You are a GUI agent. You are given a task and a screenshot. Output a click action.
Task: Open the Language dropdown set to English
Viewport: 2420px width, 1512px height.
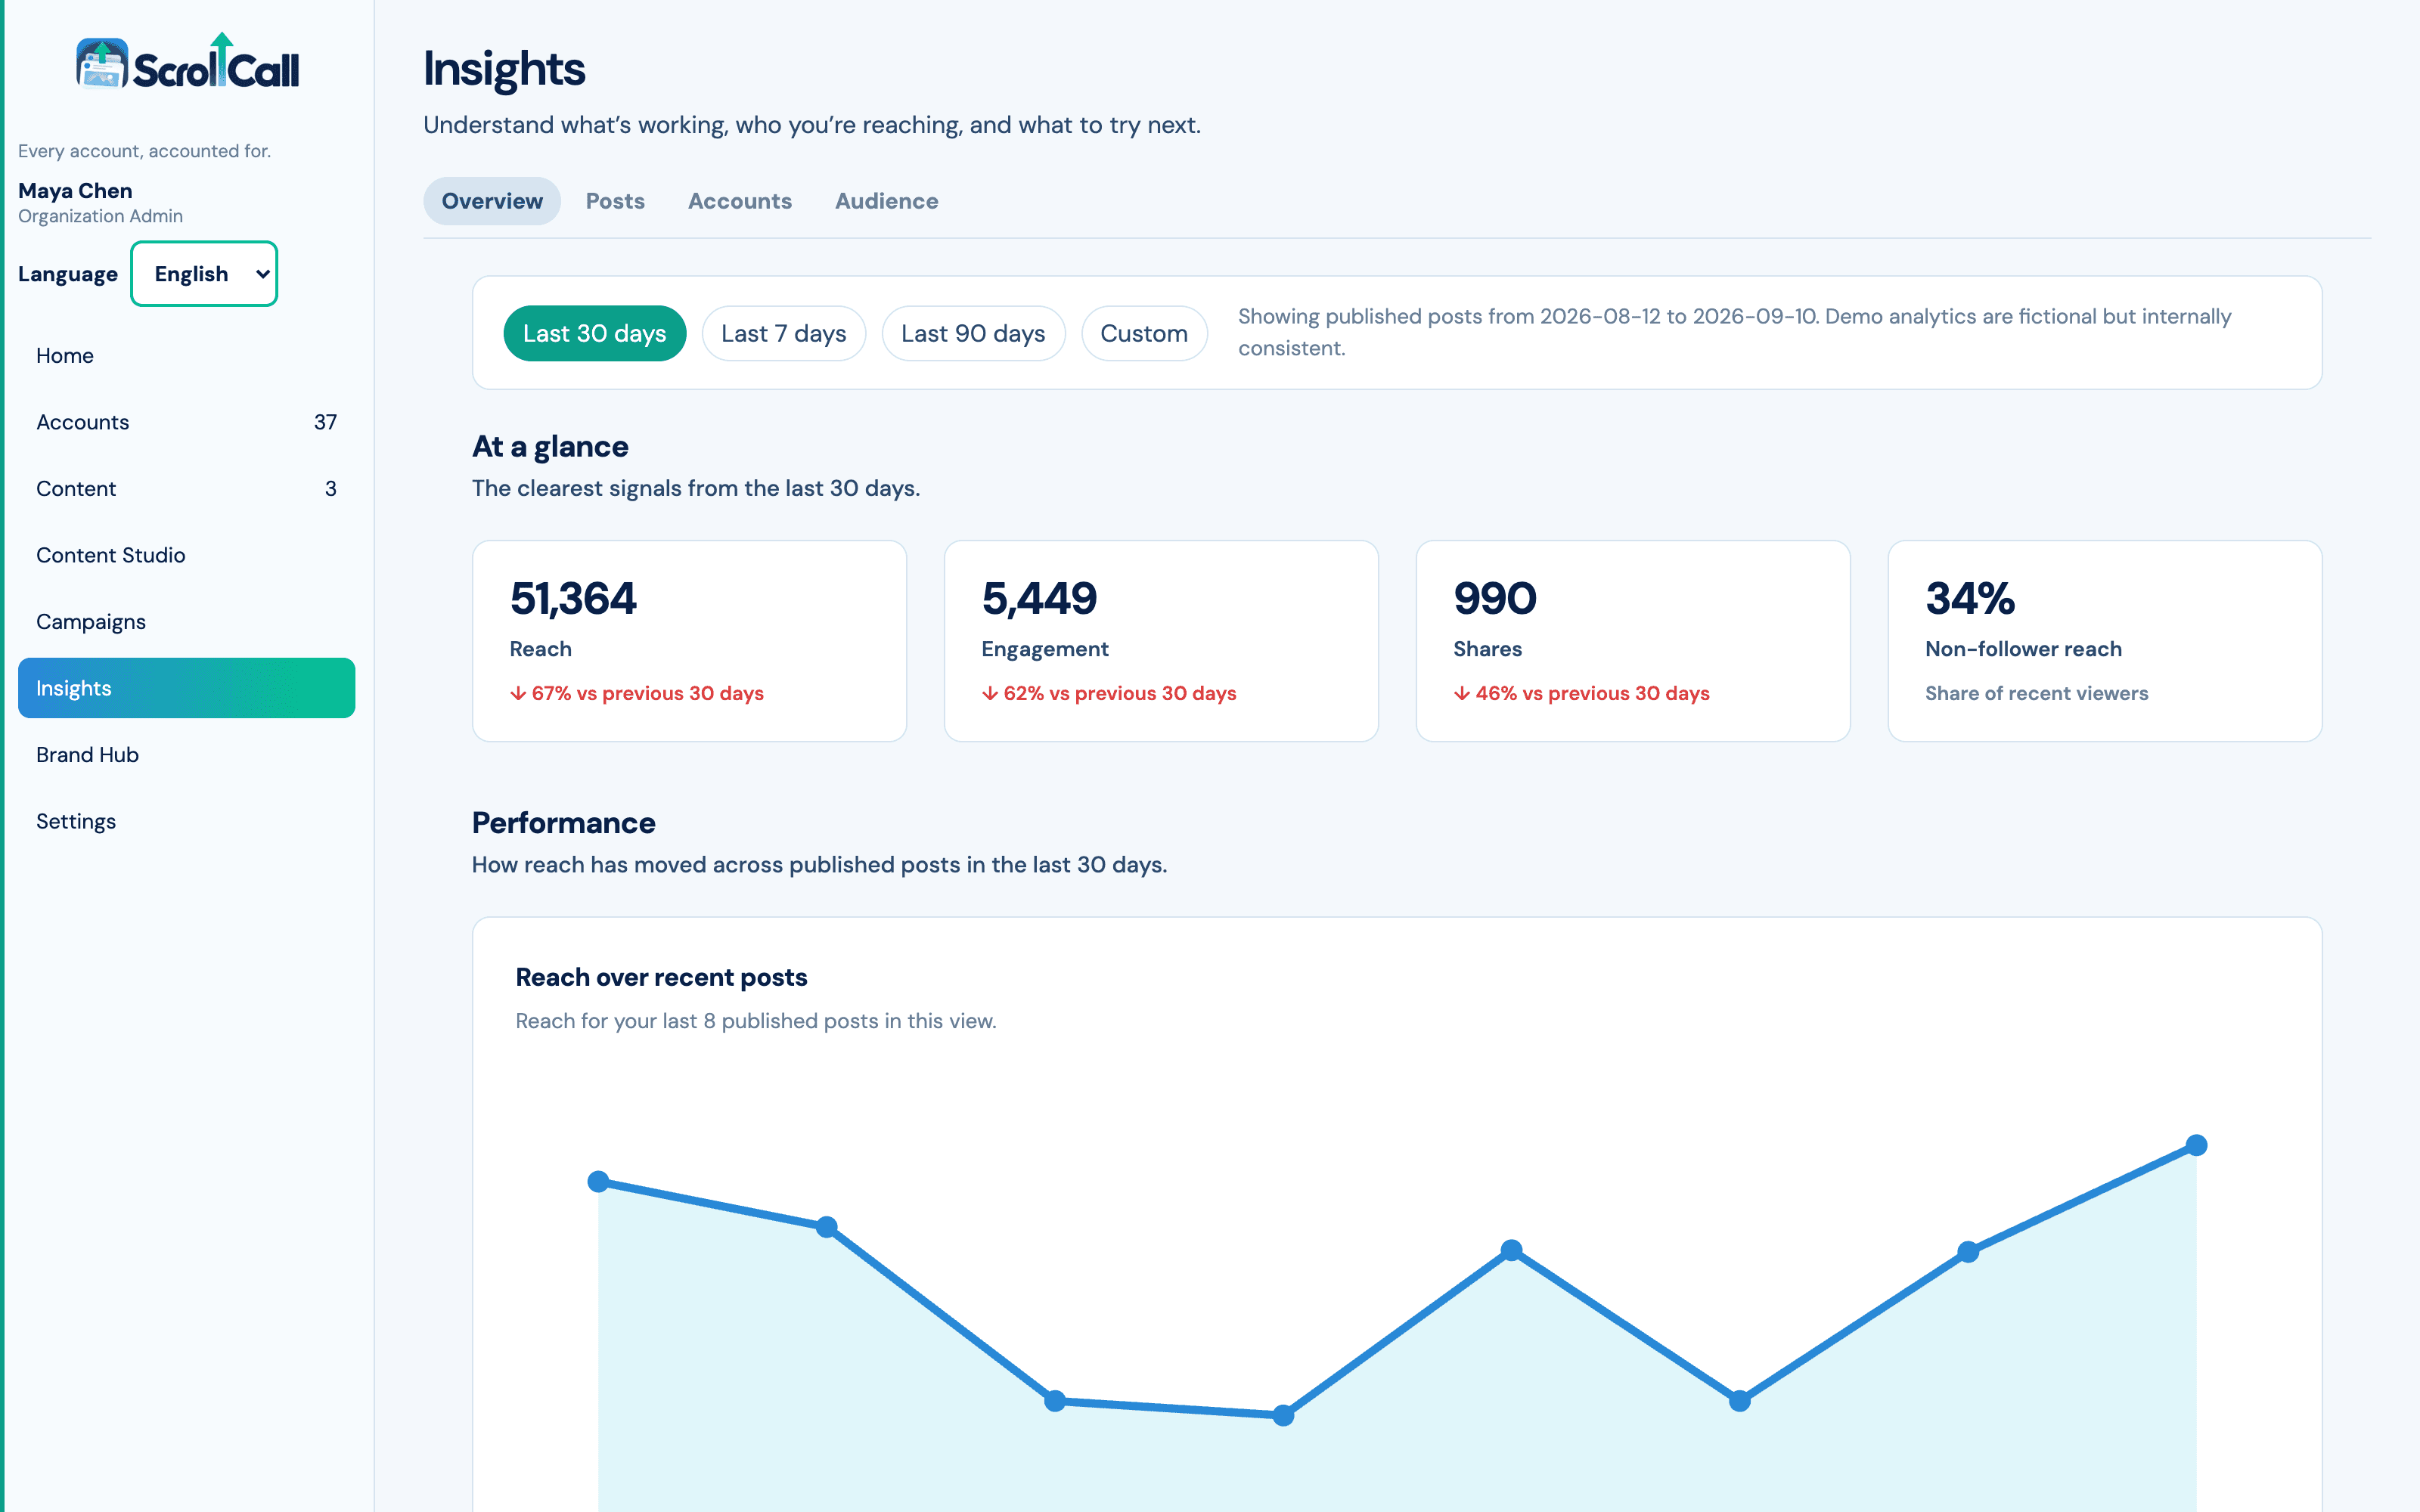point(204,274)
